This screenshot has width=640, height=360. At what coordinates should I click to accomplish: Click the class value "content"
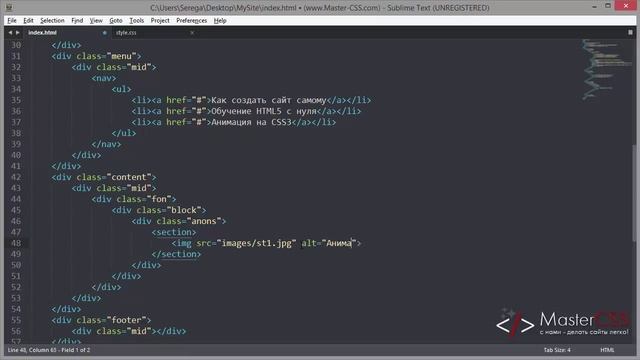[x=129, y=177]
